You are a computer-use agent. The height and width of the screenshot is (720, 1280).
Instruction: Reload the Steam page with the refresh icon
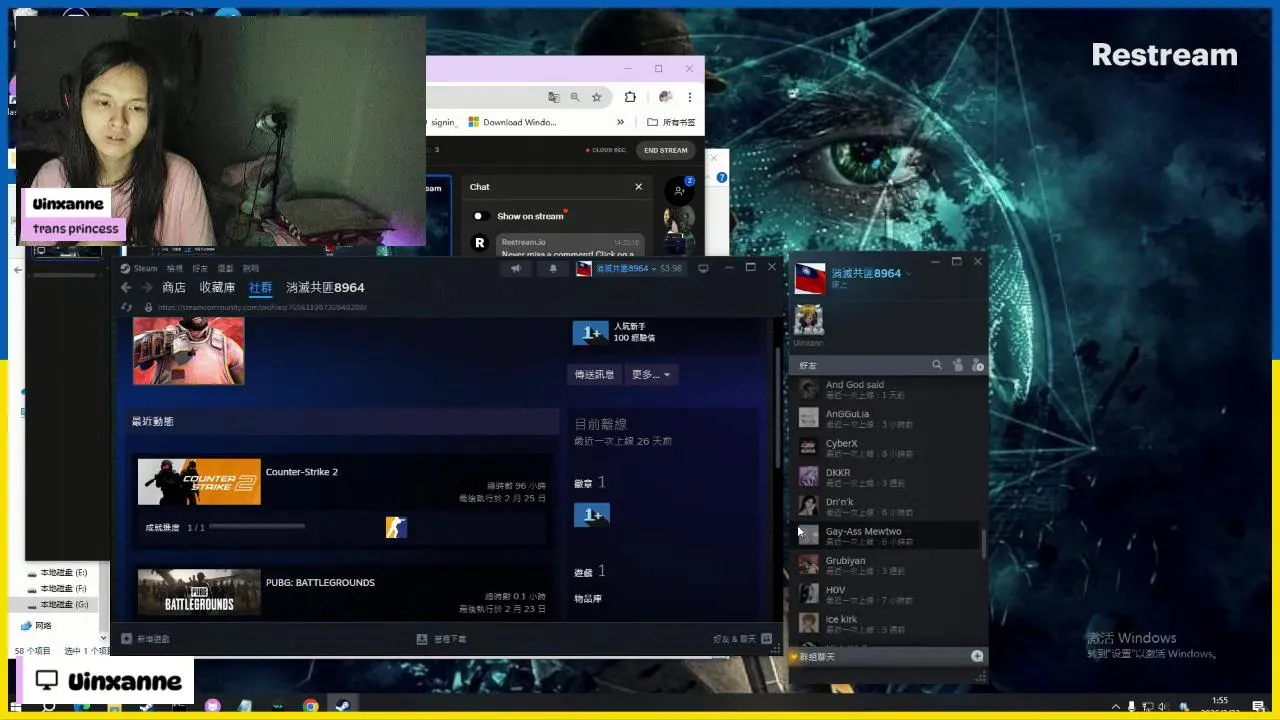tap(126, 307)
